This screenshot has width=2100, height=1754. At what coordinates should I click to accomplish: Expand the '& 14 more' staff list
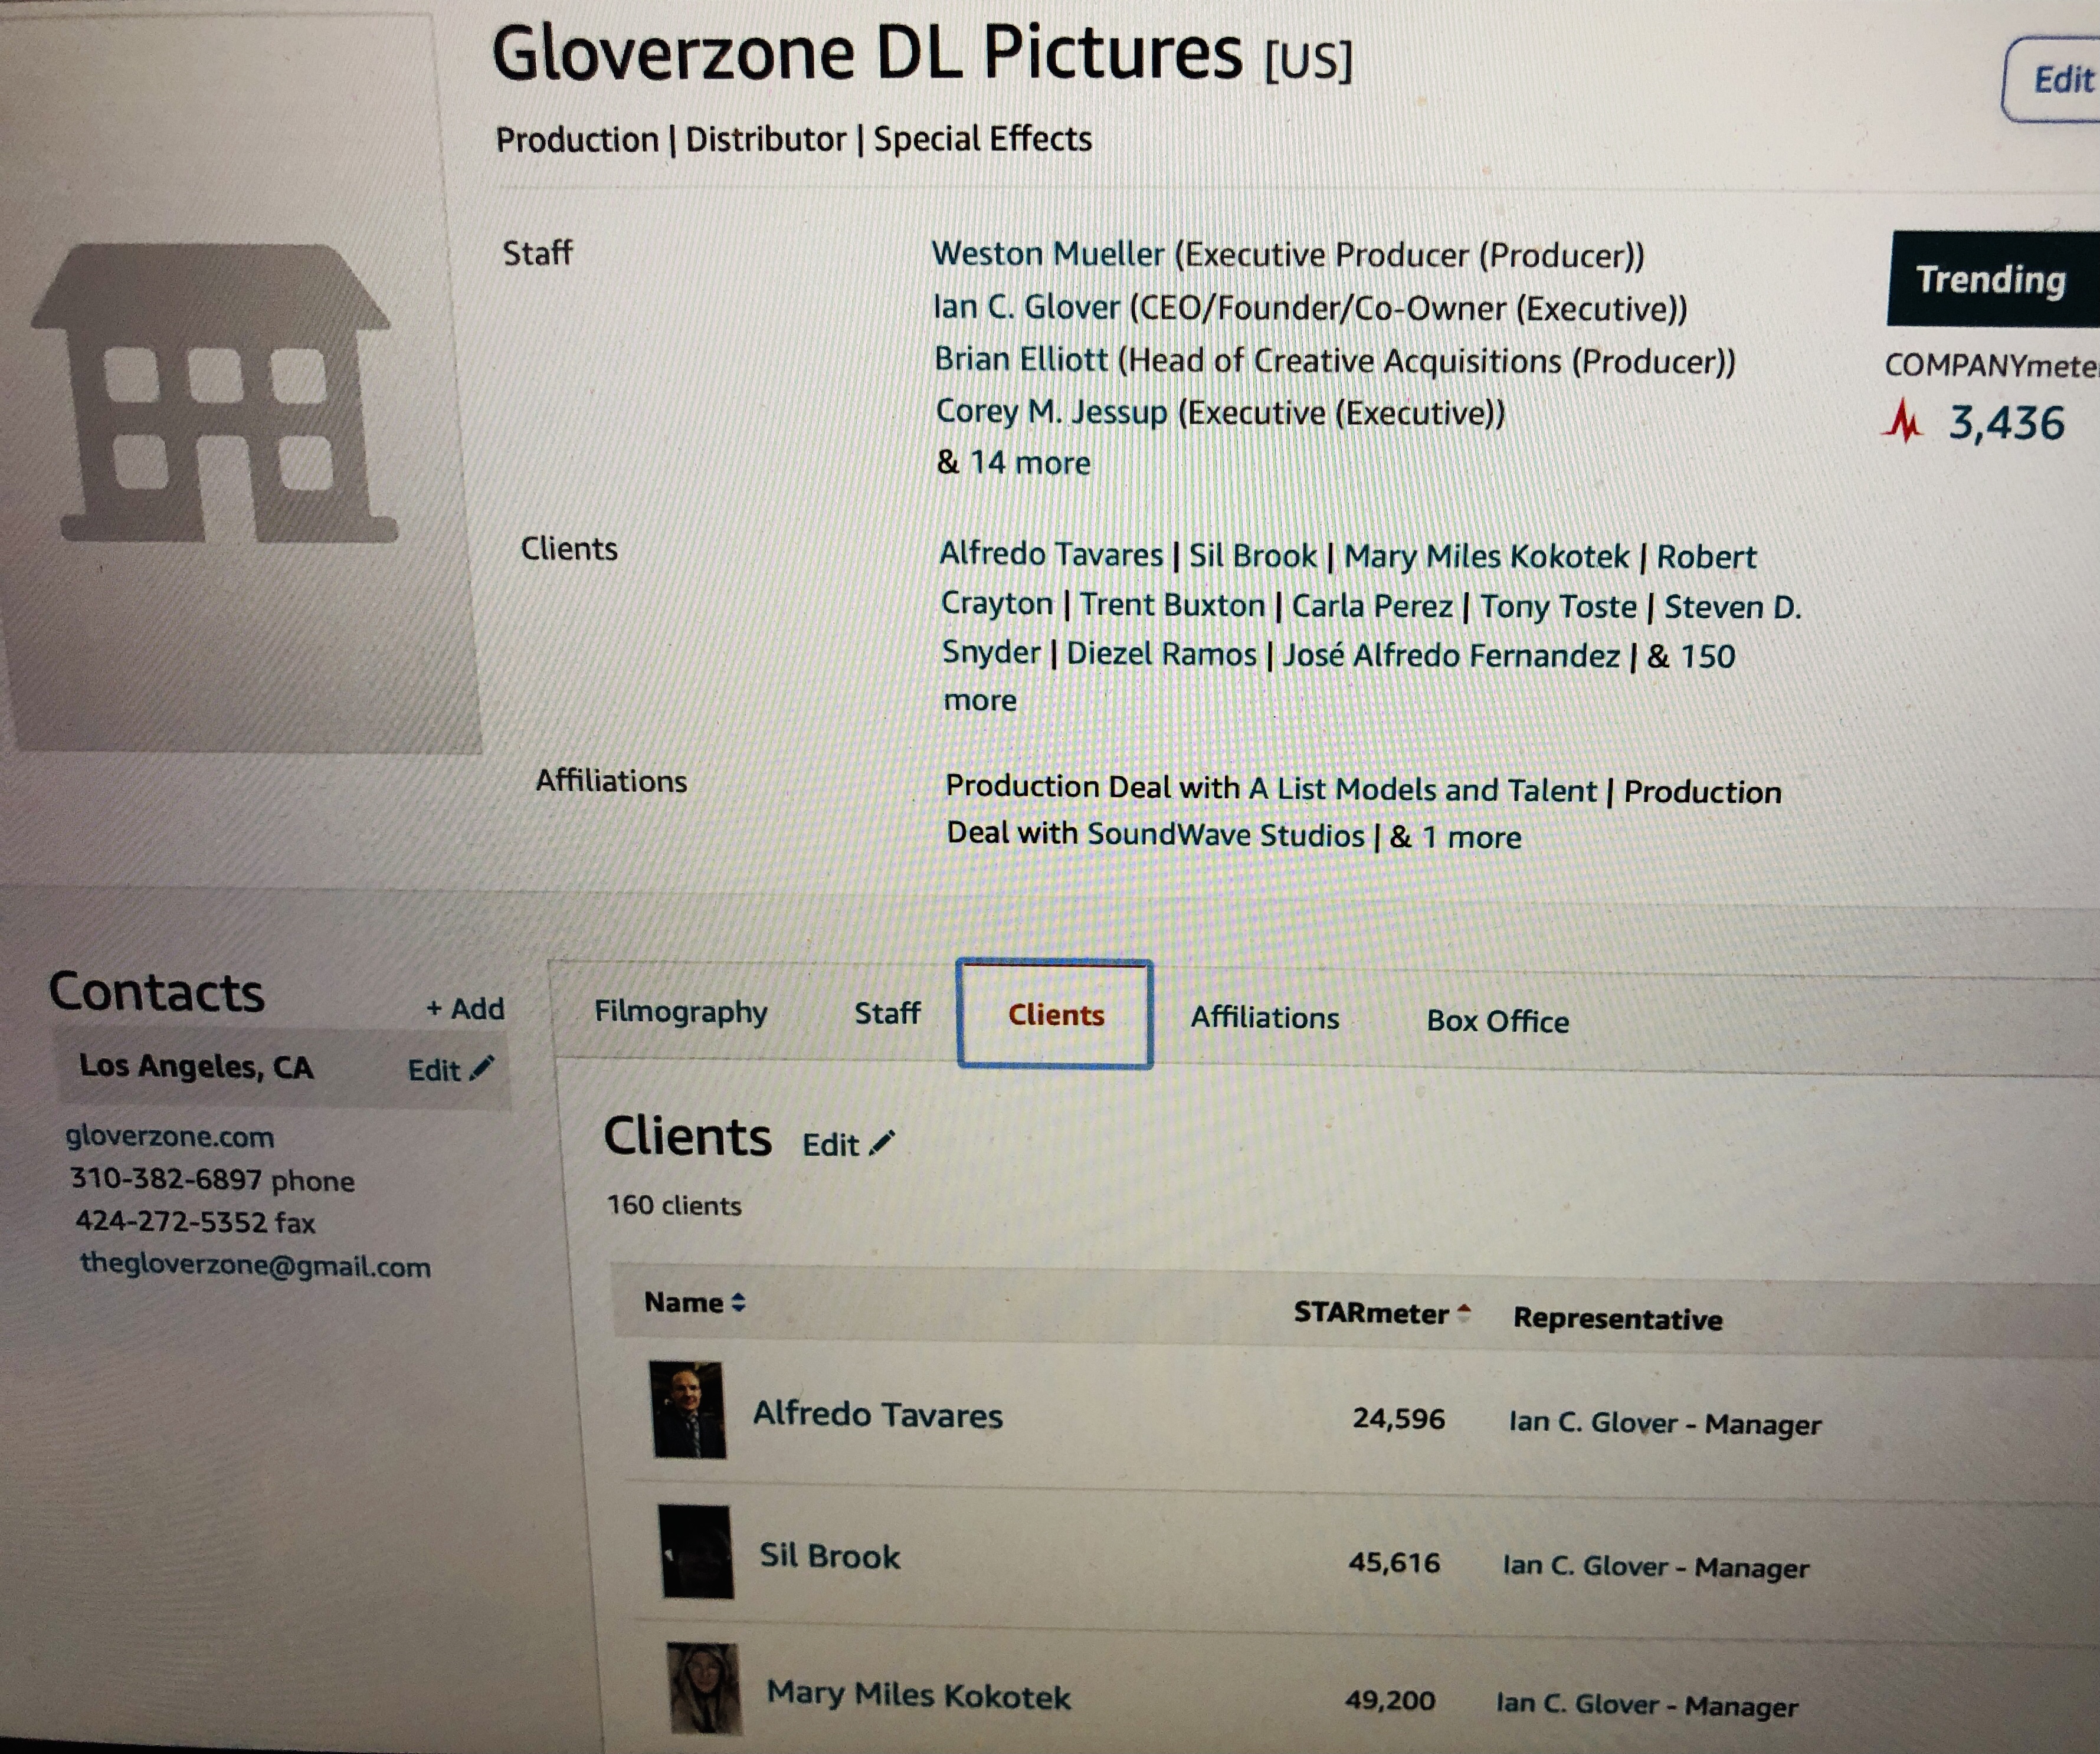pos(1014,462)
